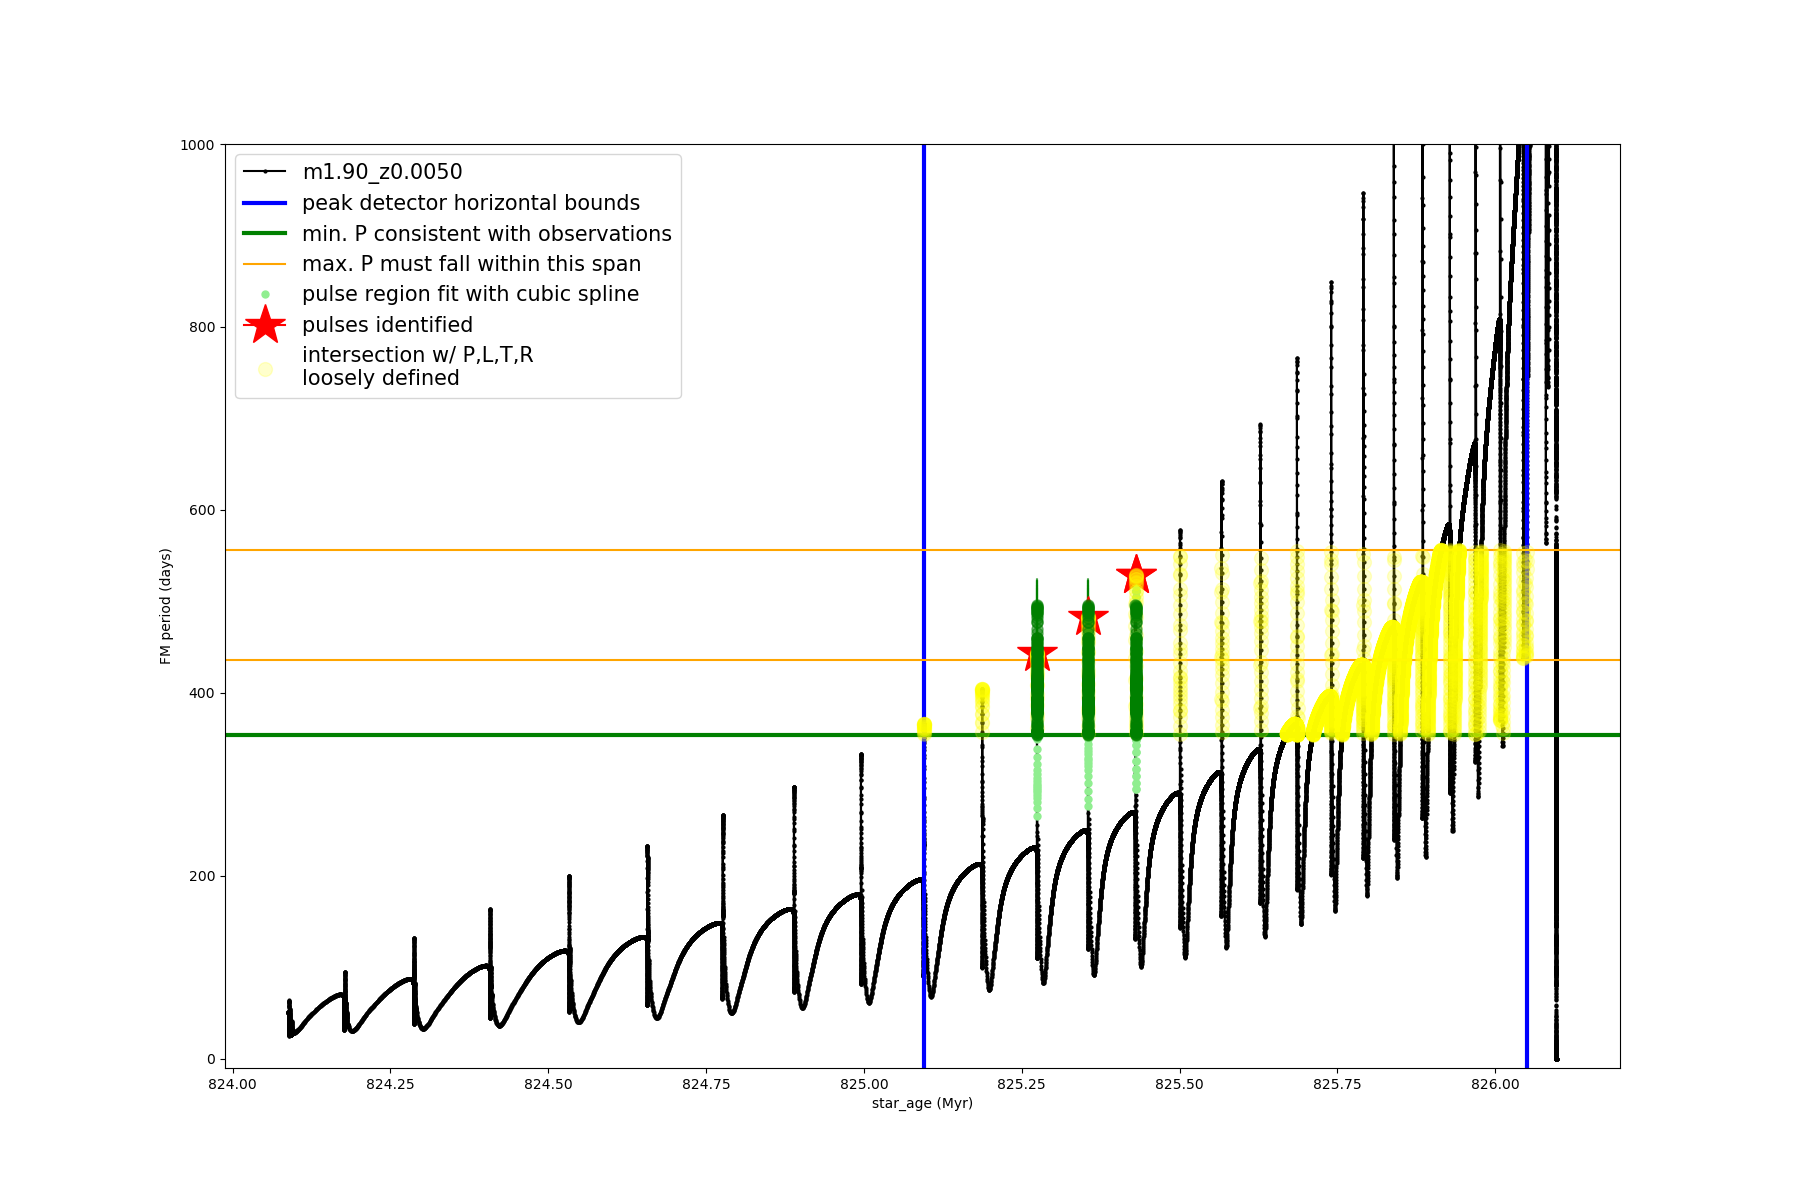
Task: Click the 825.00 tick label on the x-axis
Action: 864,1084
